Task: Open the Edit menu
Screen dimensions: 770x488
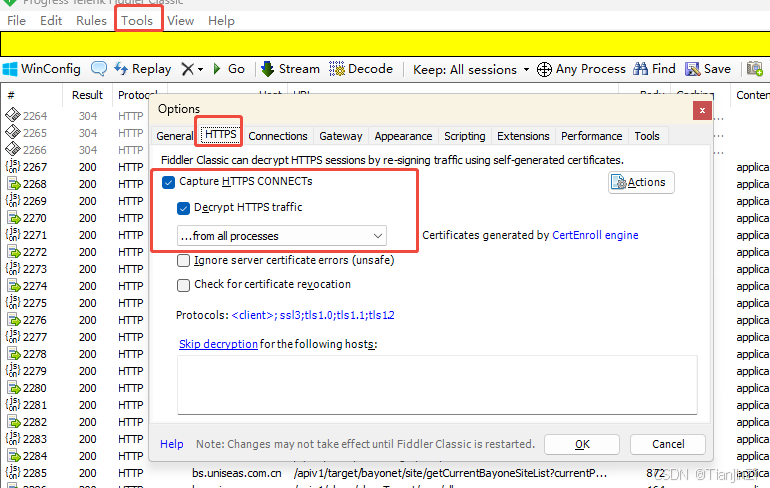Action: pos(51,21)
